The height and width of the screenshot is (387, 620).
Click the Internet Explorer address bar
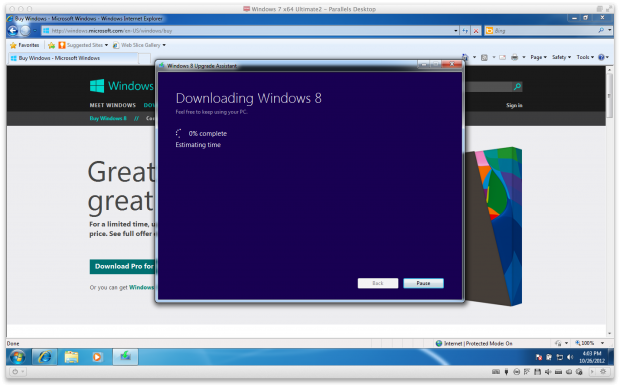click(x=249, y=30)
